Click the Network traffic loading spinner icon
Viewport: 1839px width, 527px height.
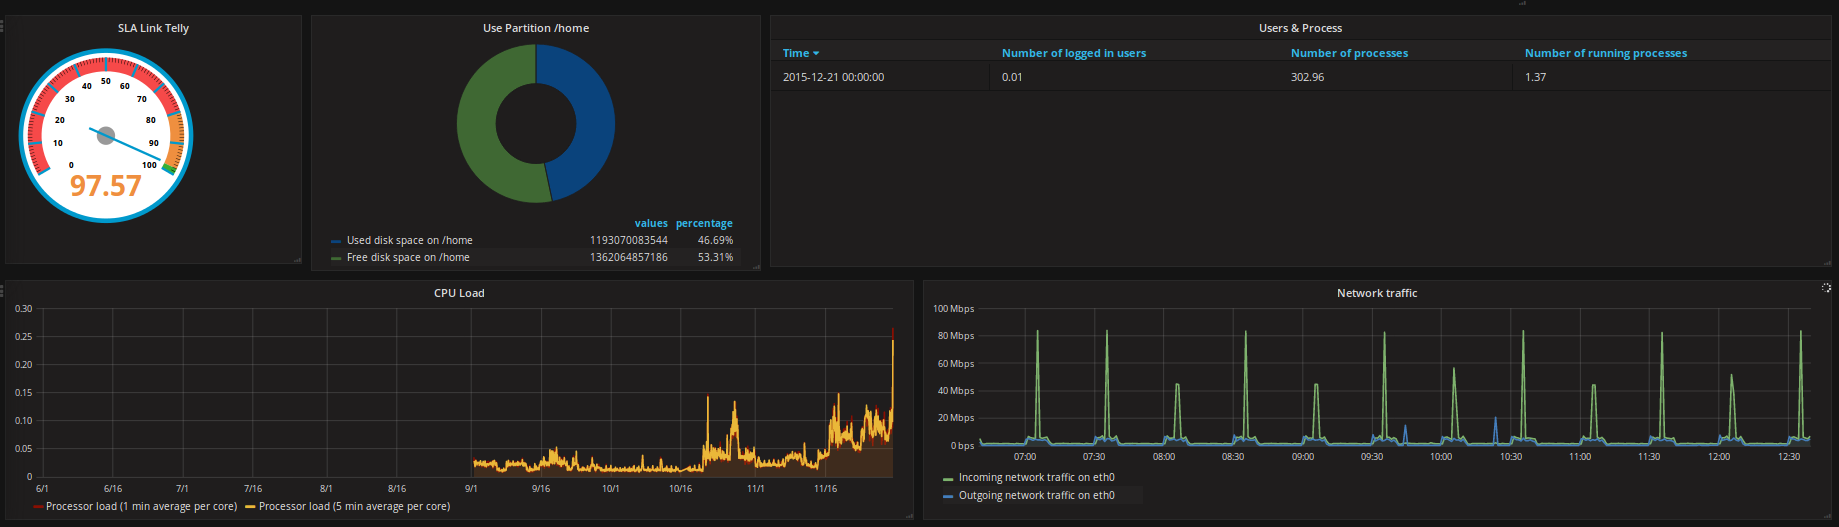(1826, 288)
